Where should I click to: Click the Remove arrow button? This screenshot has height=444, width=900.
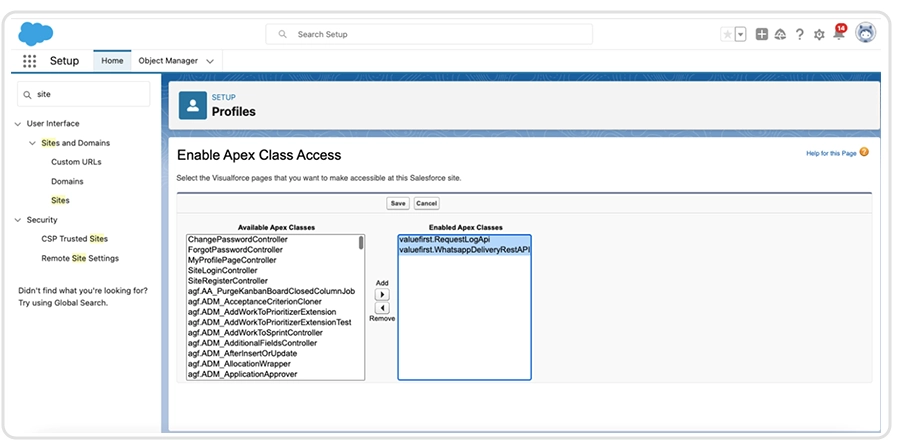pos(381,308)
